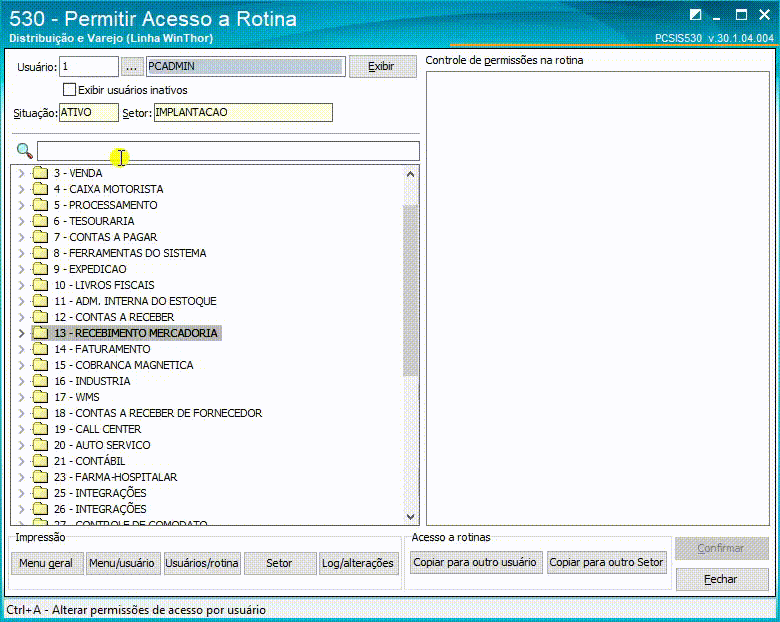Select the 14 - FATURAMENTO tree row
Viewport: 780px width, 622px height.
102,349
